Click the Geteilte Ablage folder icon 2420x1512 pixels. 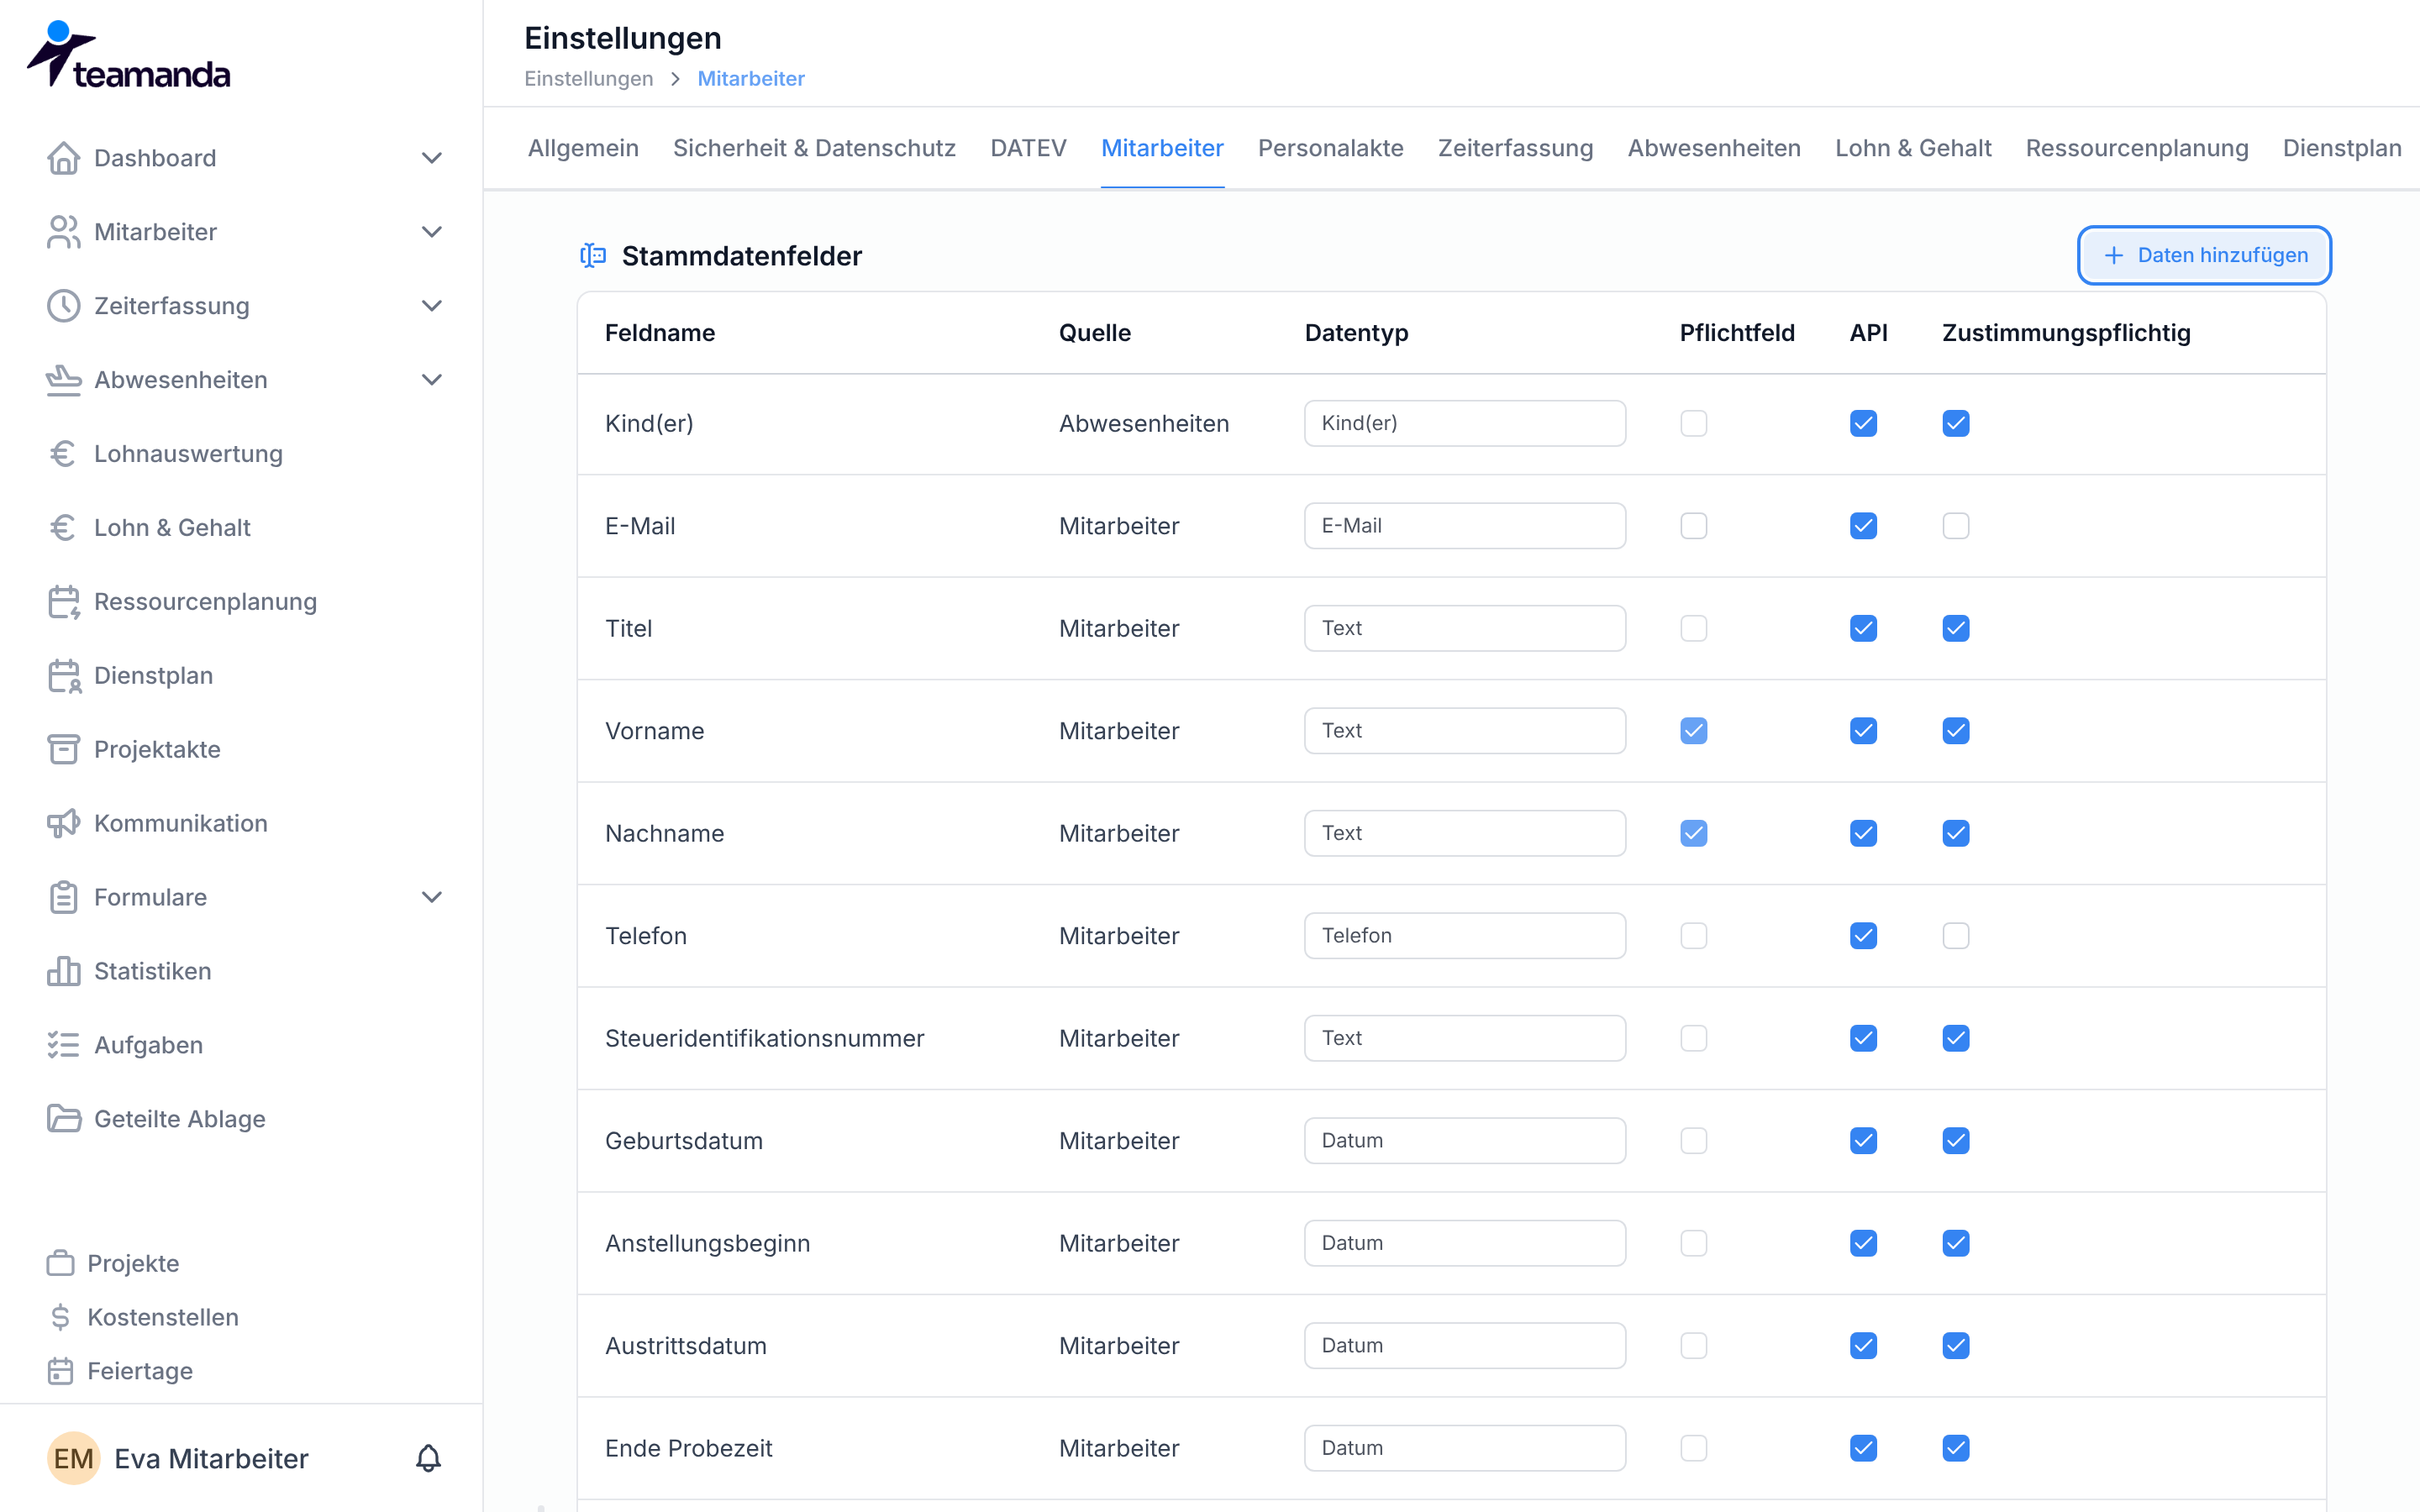pyautogui.click(x=64, y=1119)
